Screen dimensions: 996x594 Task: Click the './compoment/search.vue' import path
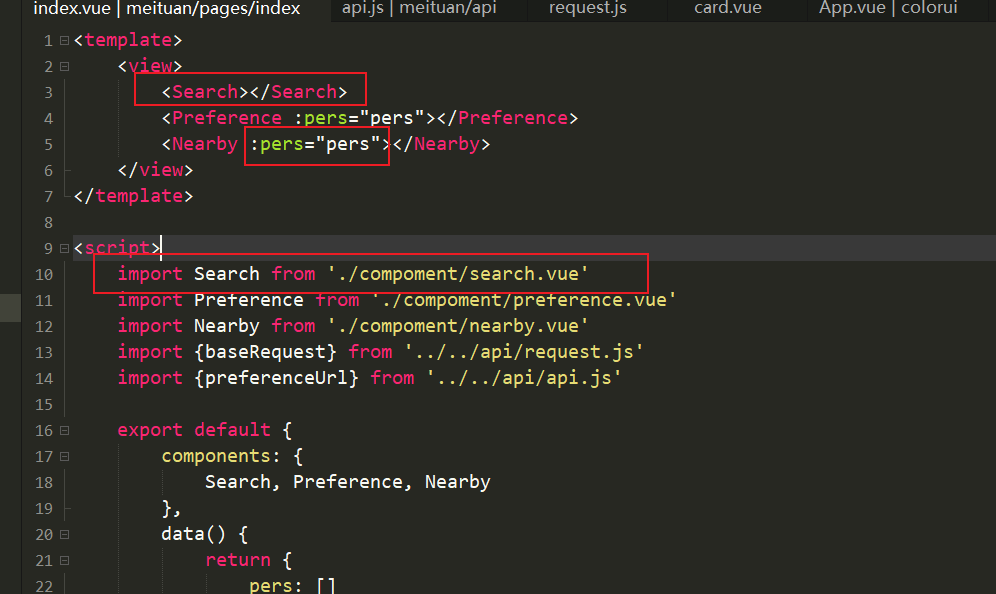point(458,274)
